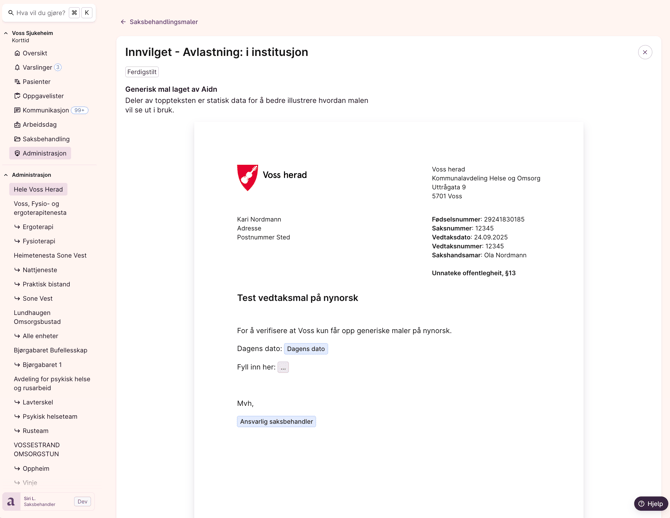Select the Ergoterapi sub-unit

(38, 227)
